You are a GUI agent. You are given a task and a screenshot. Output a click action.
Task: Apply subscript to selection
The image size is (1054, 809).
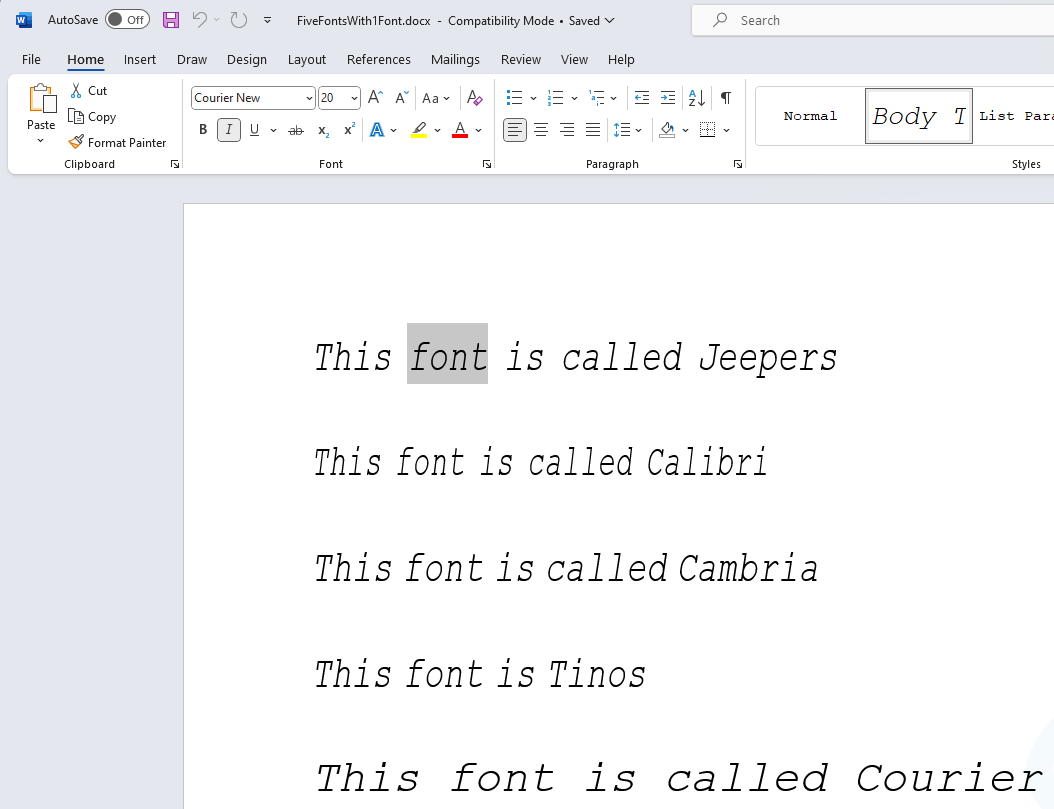[322, 129]
